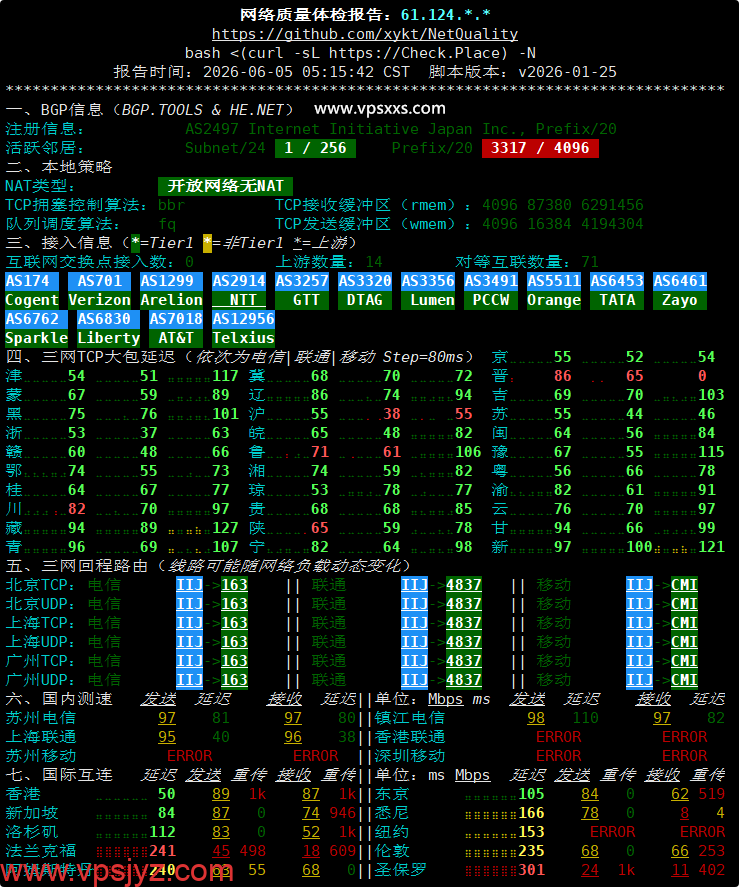The image size is (739, 887).
Task: Select the AS7018 badge
Action: 176,319
